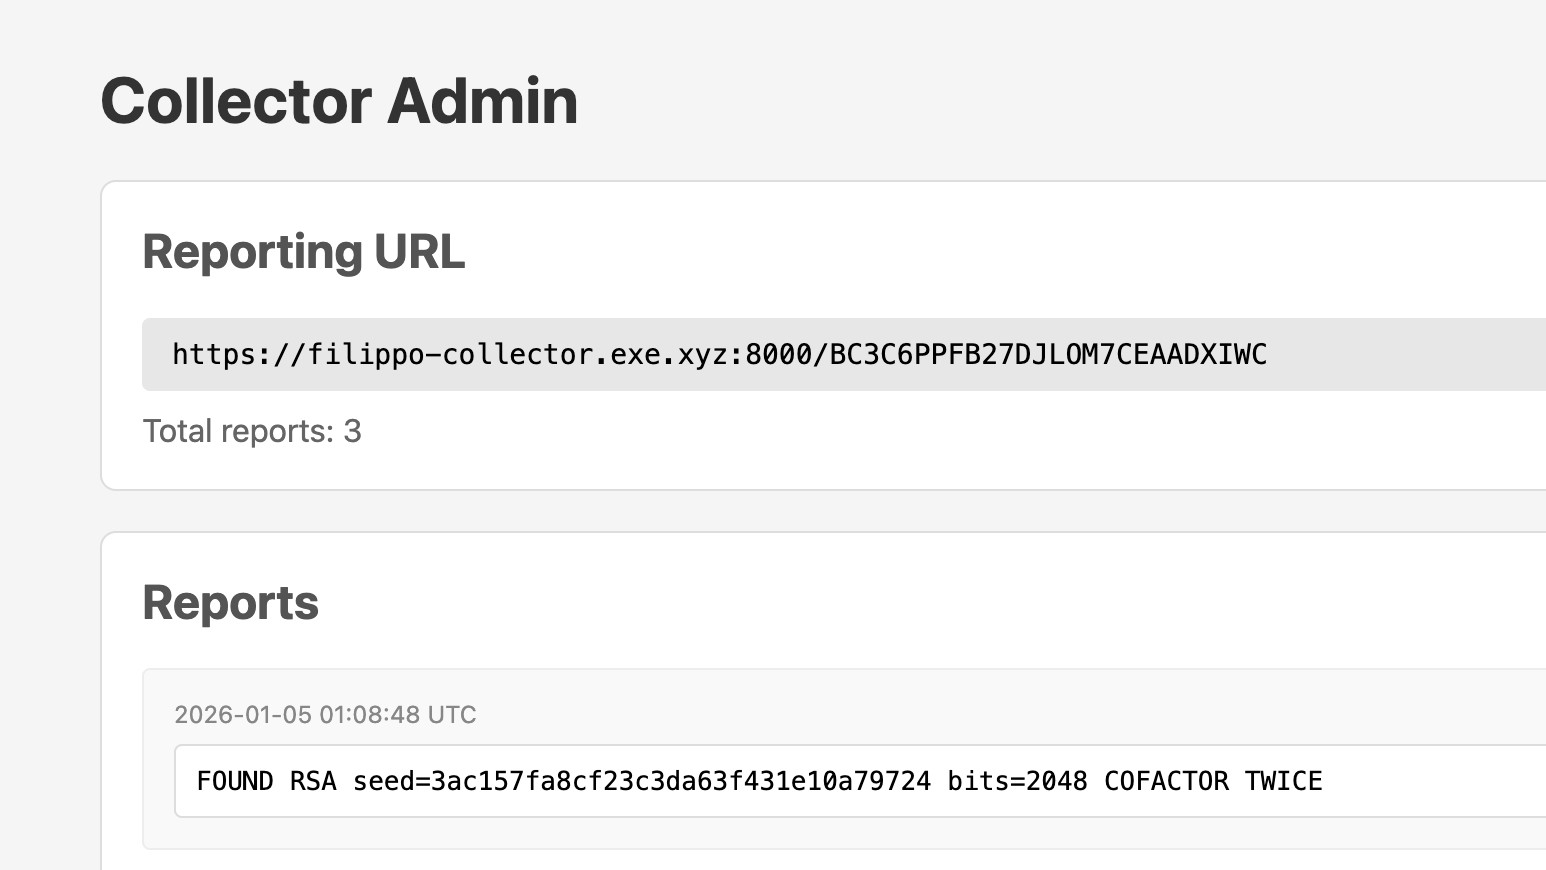
Task: Select the seed hex value 3ac157fa8cf23c3da63f431e10a79724
Action: [680, 781]
